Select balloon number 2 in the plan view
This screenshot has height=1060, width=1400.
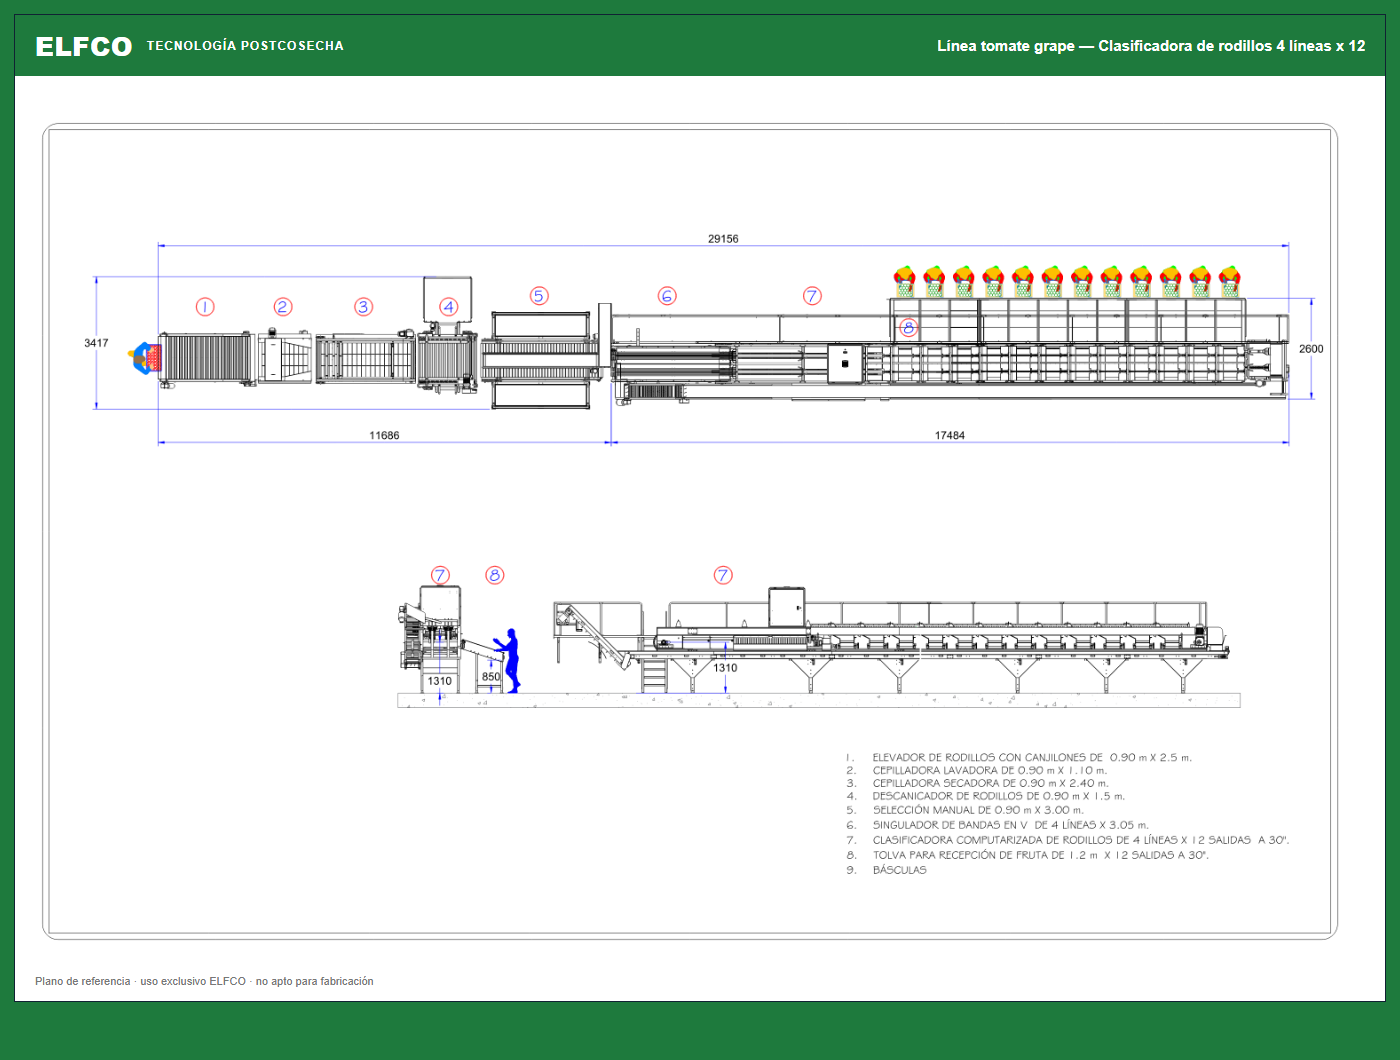coord(283,307)
